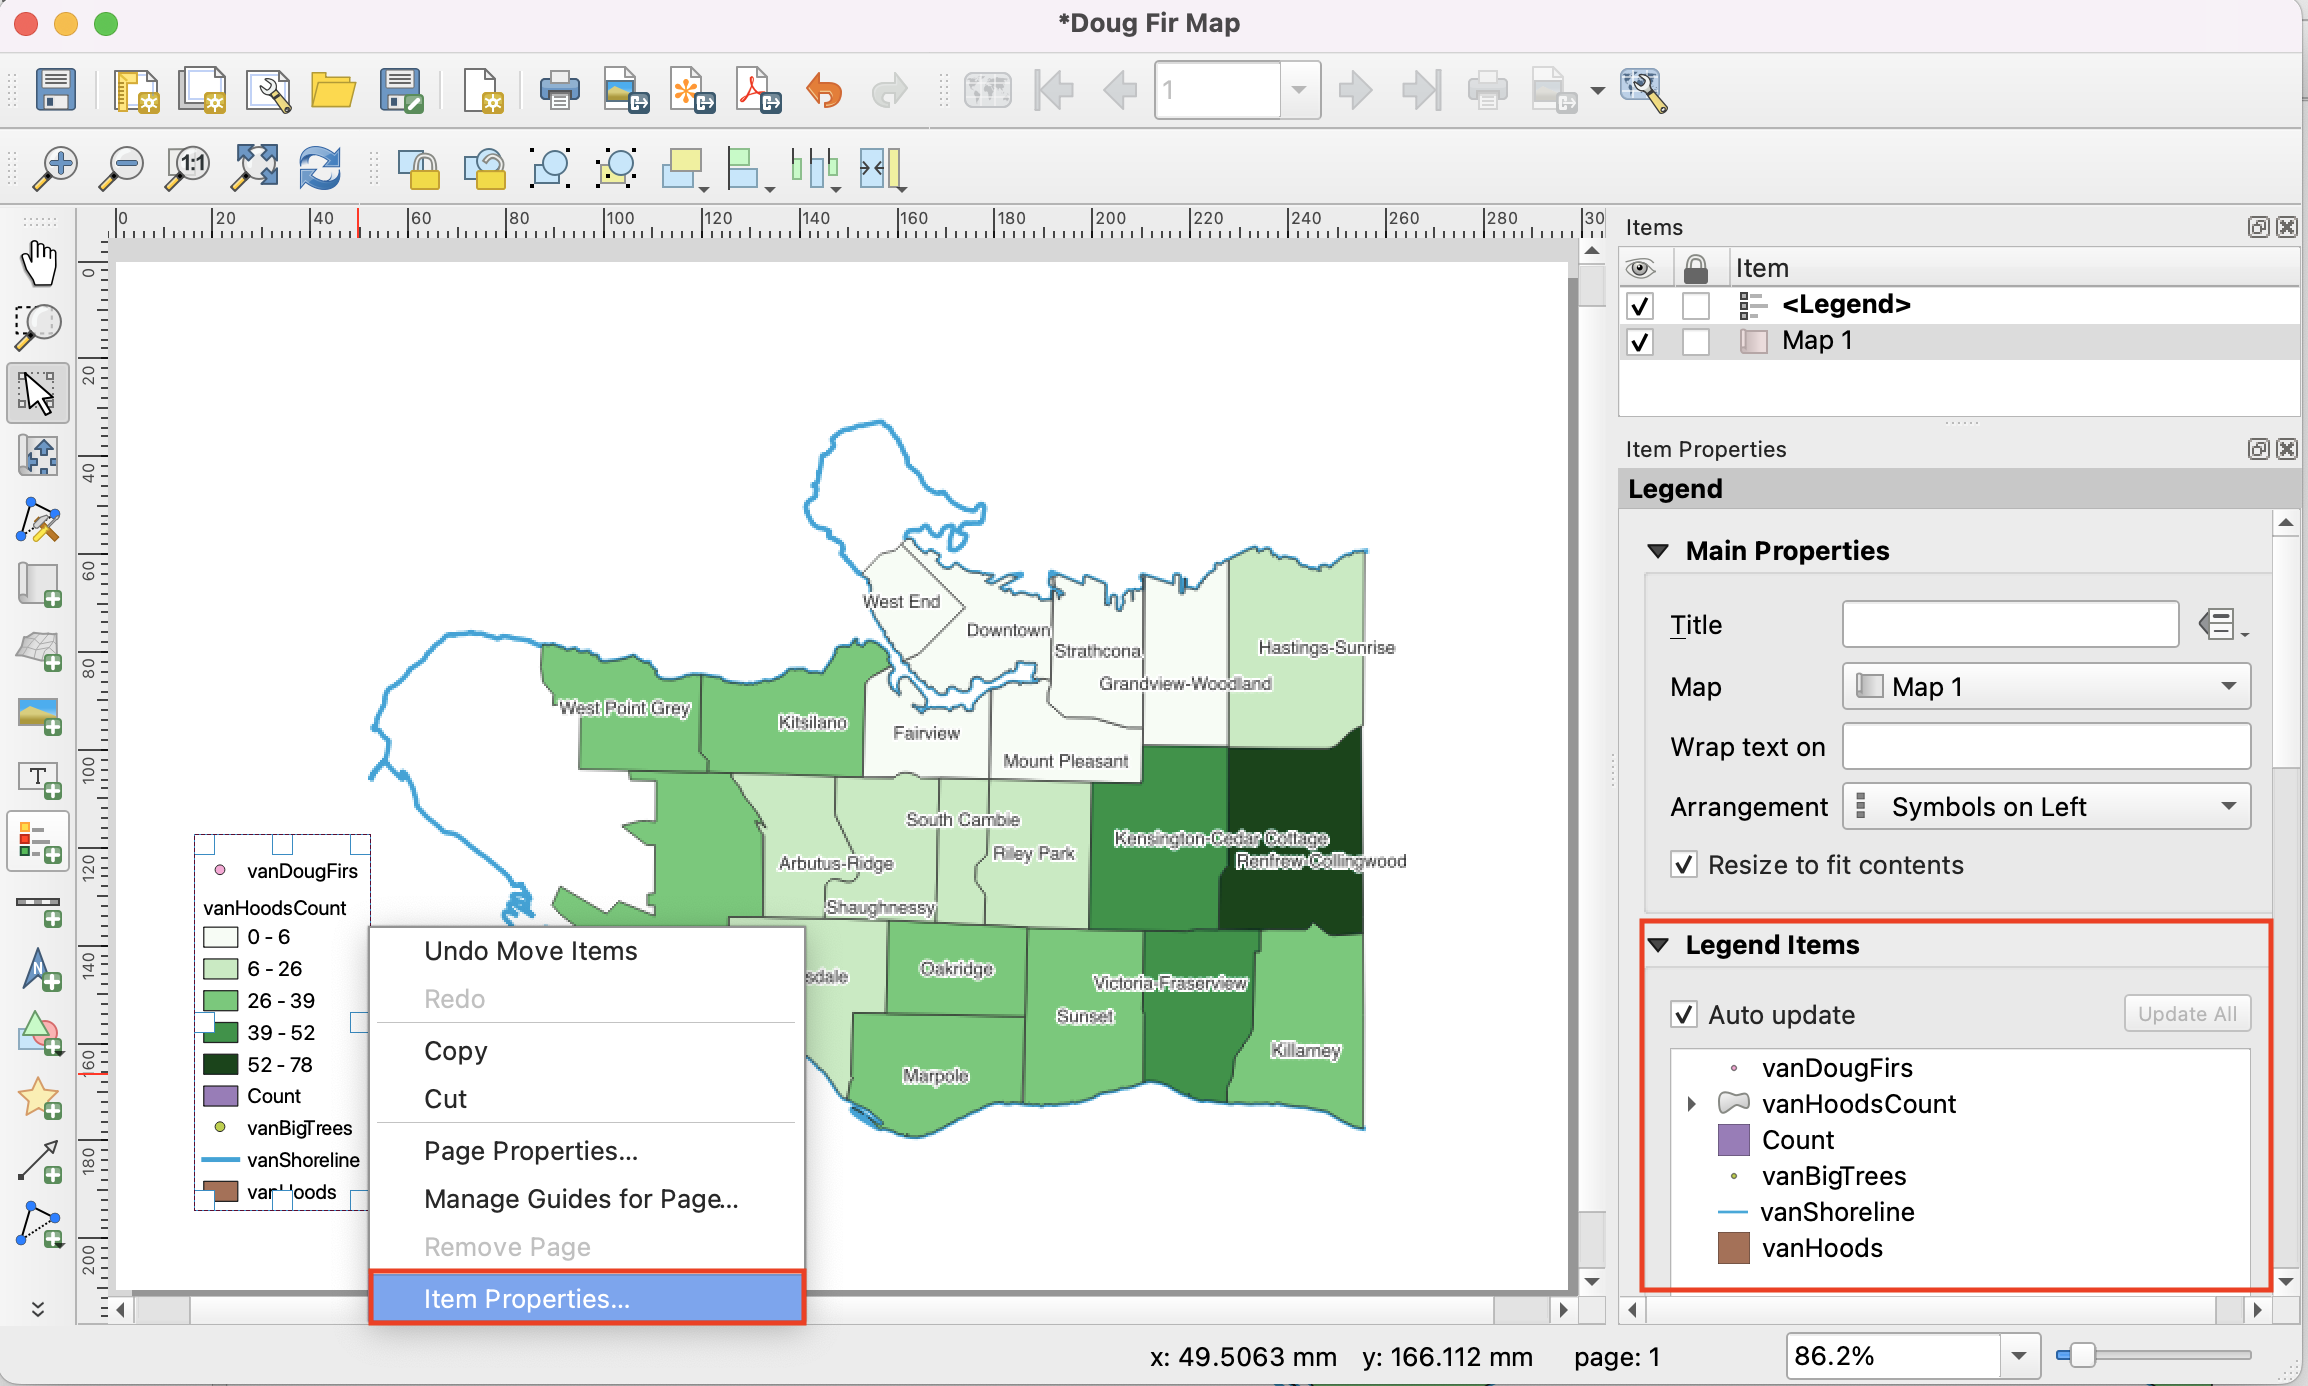Toggle visibility of Map 1 item
The height and width of the screenshot is (1386, 2308).
tap(1640, 342)
